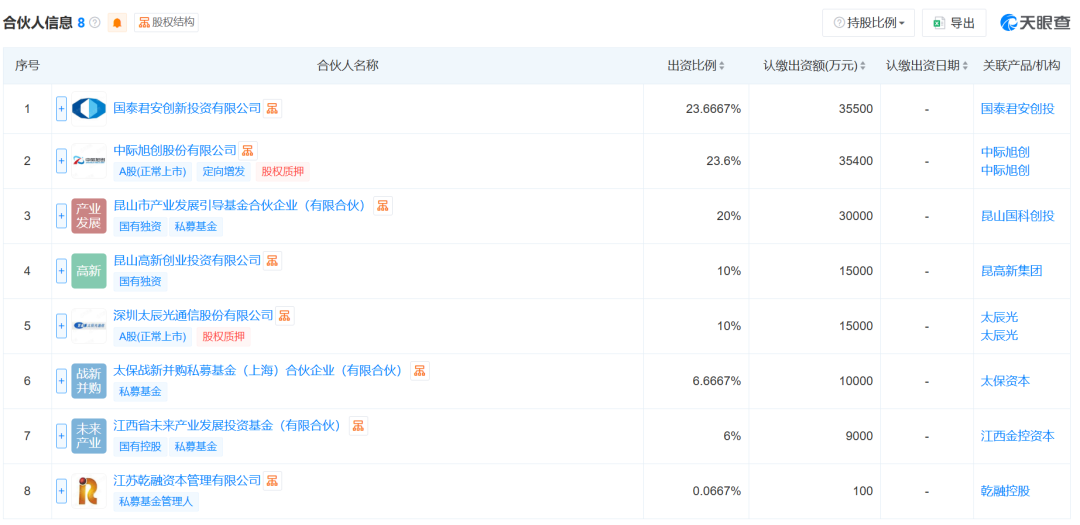Expand the 昆山市产业发展引导基金 row
The width and height of the screenshot is (1080, 525).
(61, 216)
